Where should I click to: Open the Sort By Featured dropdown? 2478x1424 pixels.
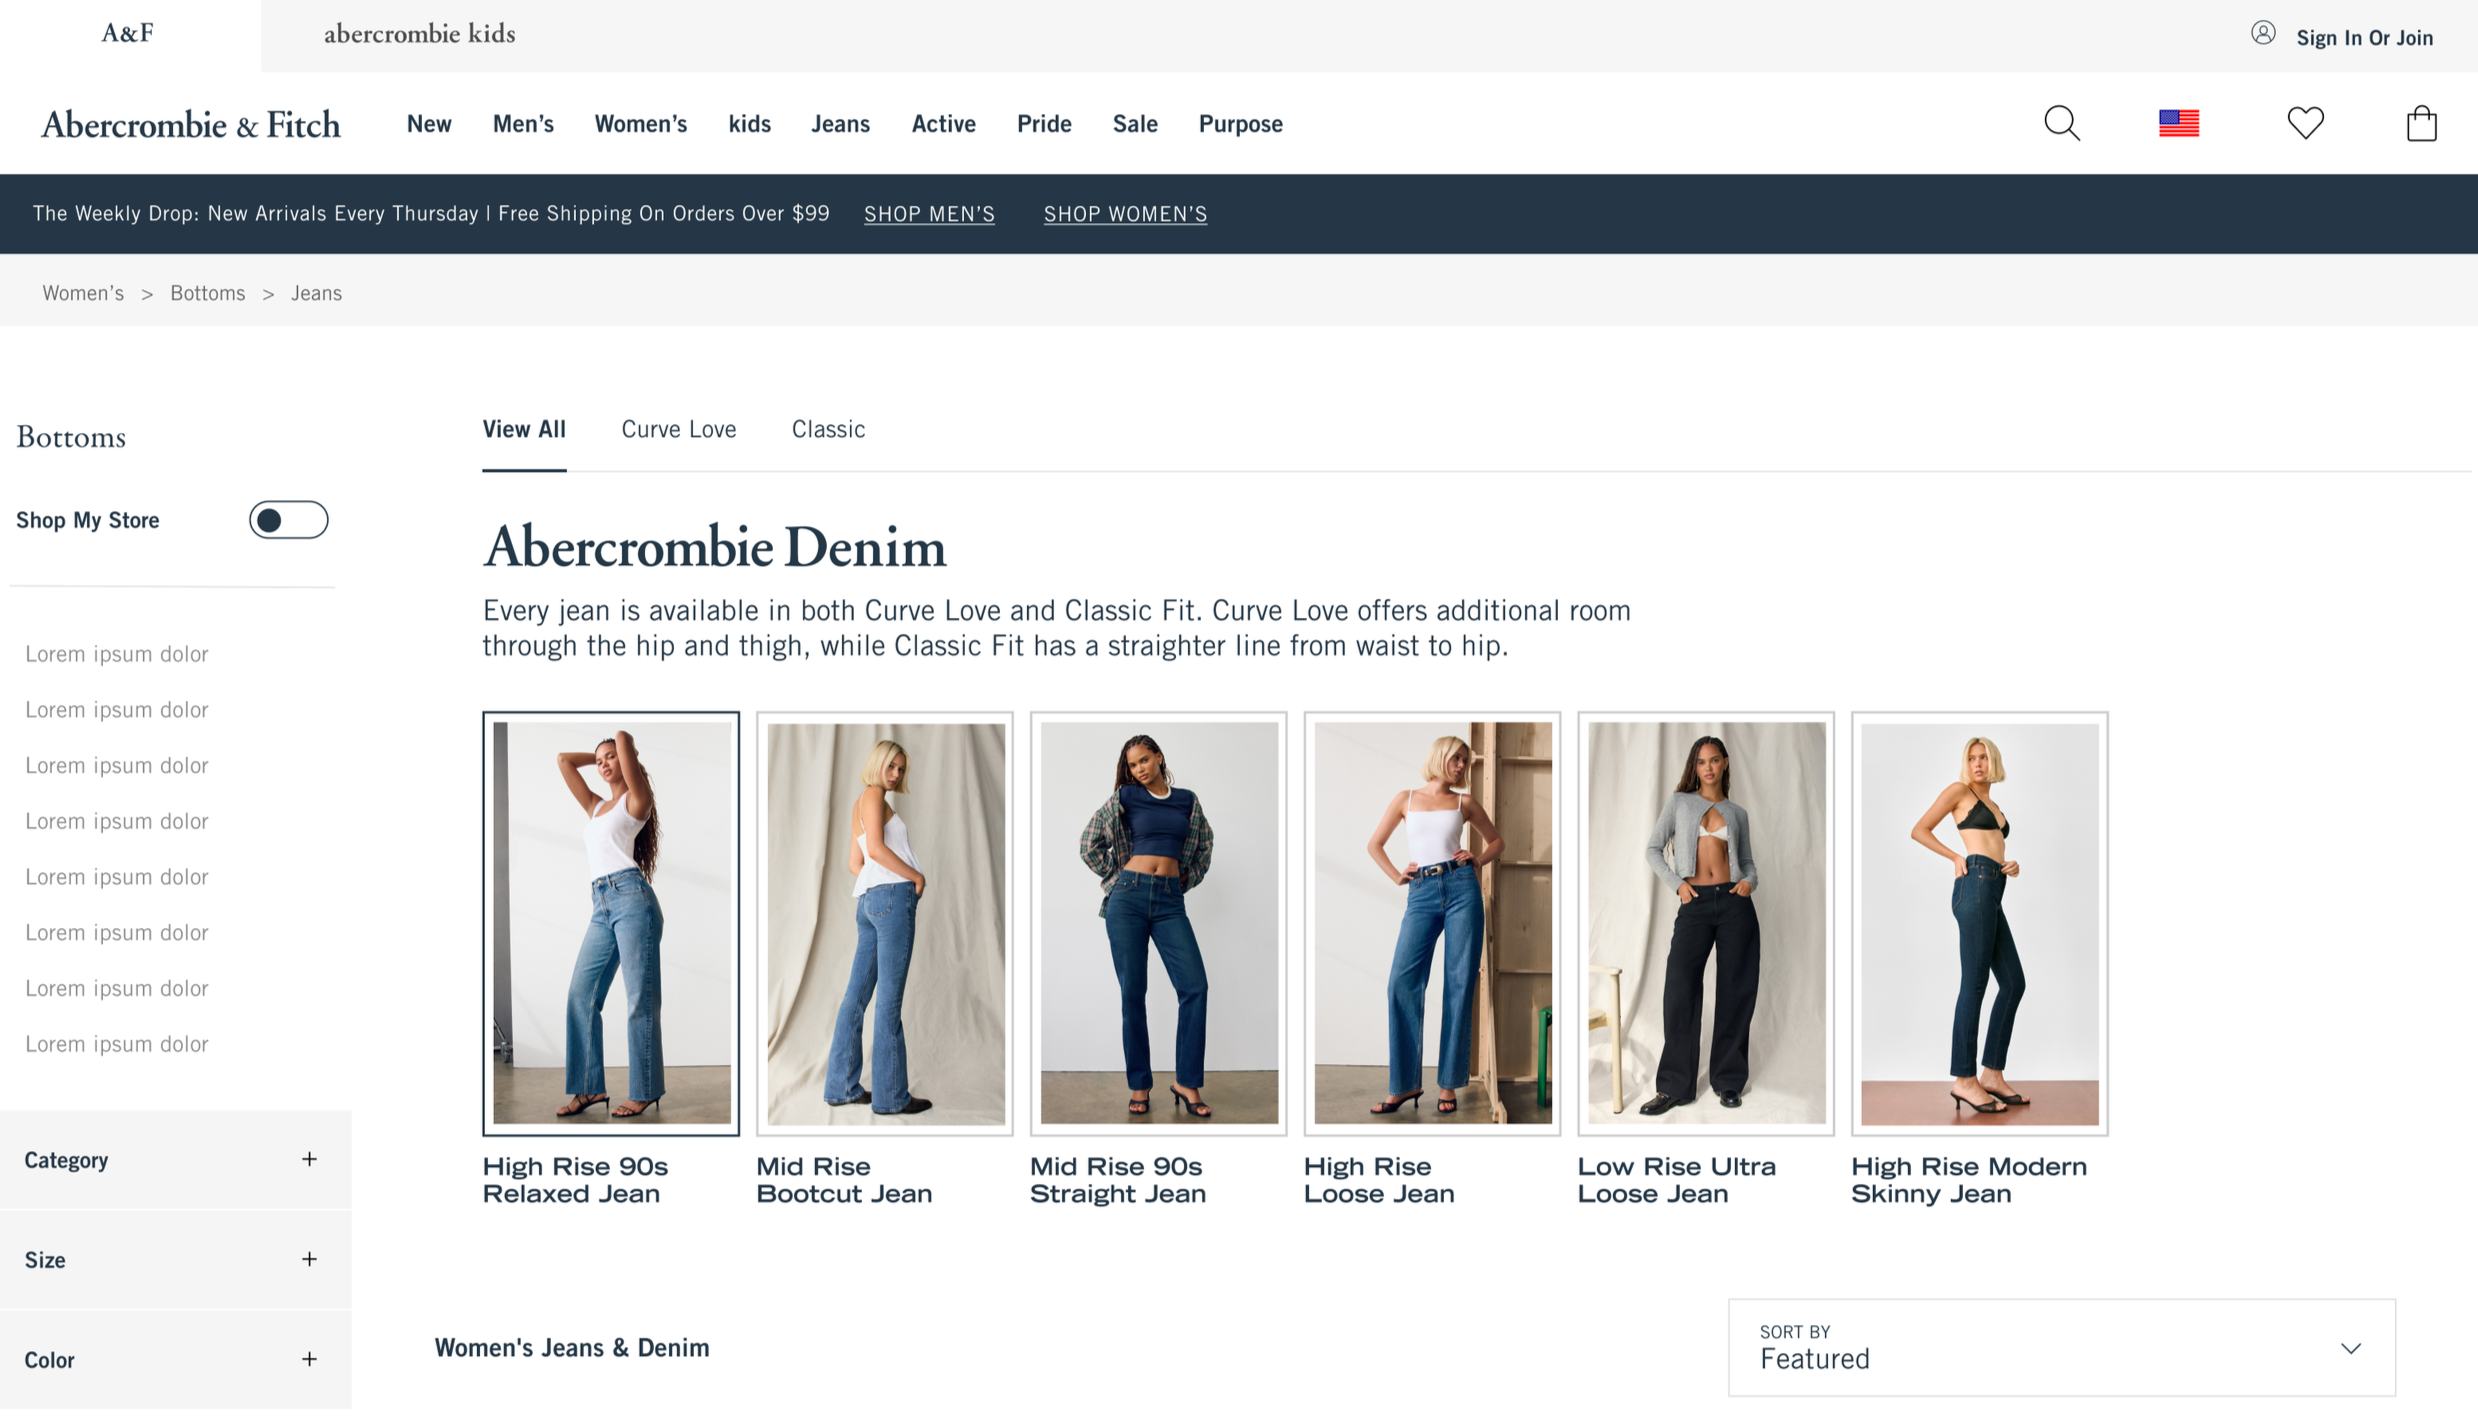click(2061, 1347)
